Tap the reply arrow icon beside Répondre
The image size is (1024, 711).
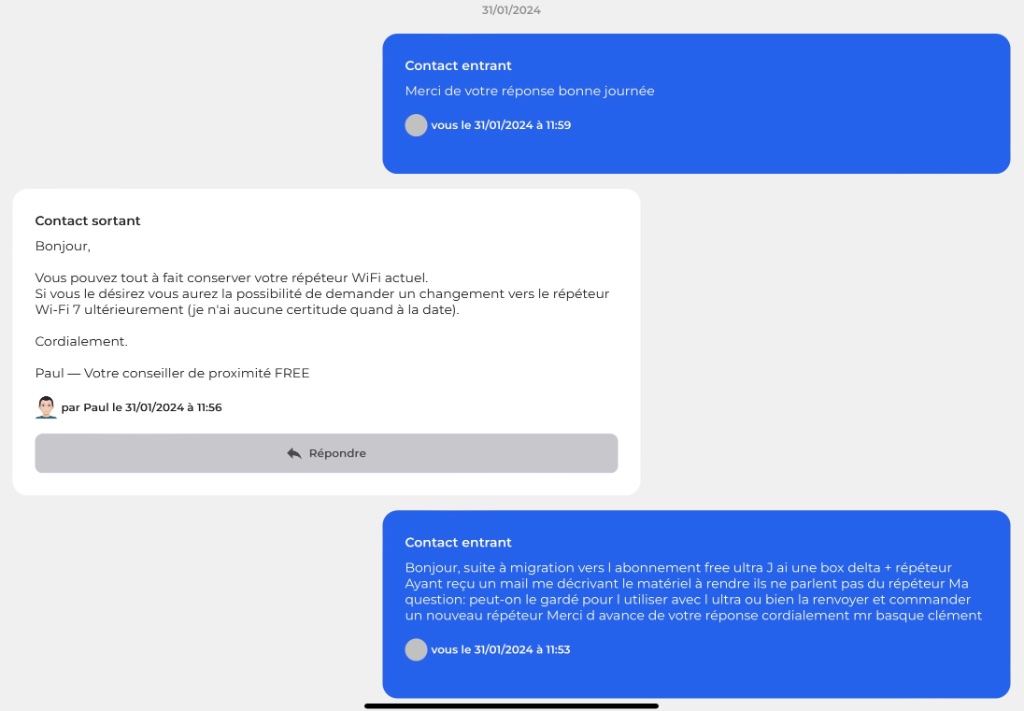click(294, 453)
